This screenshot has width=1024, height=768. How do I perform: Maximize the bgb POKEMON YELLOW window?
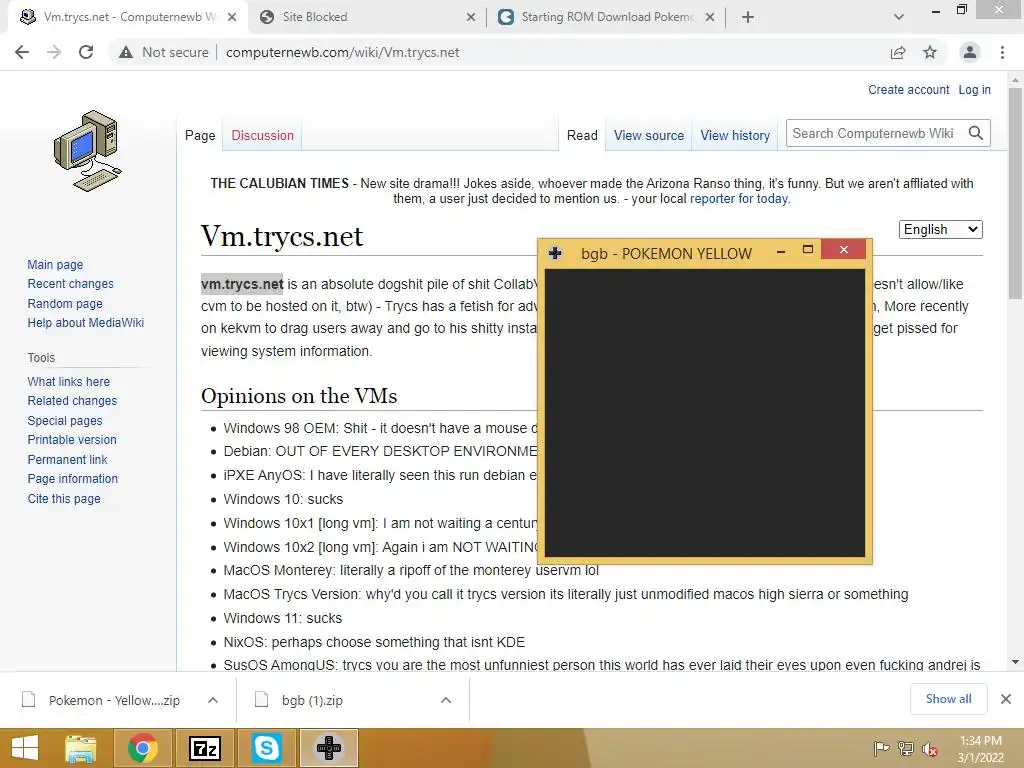808,249
